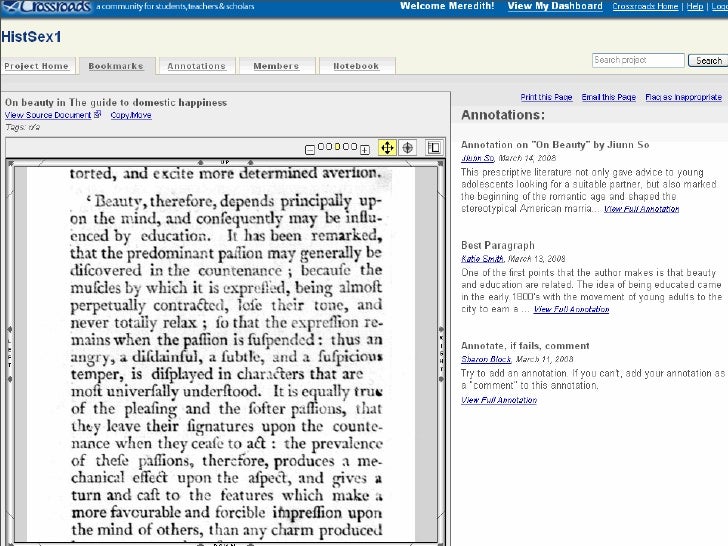728x546 pixels.
Task: Click the Project Home tab
Action: click(x=36, y=66)
